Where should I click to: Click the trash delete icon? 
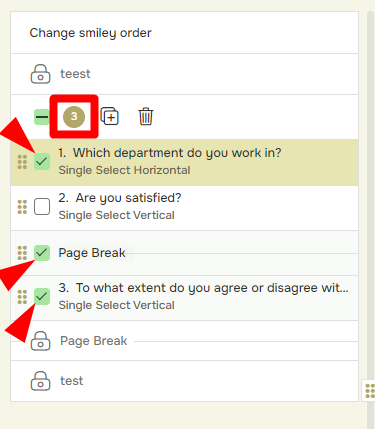(x=146, y=116)
